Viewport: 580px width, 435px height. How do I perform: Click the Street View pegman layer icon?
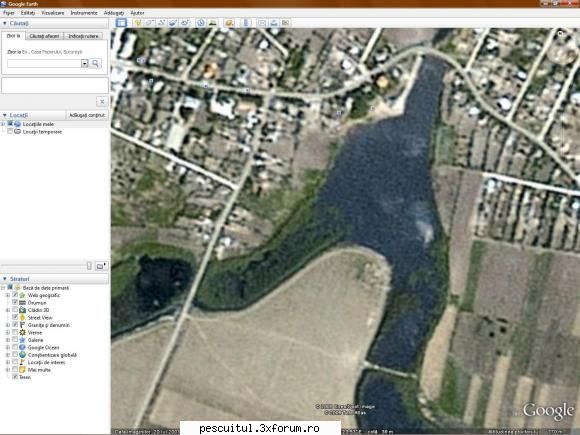point(22,317)
